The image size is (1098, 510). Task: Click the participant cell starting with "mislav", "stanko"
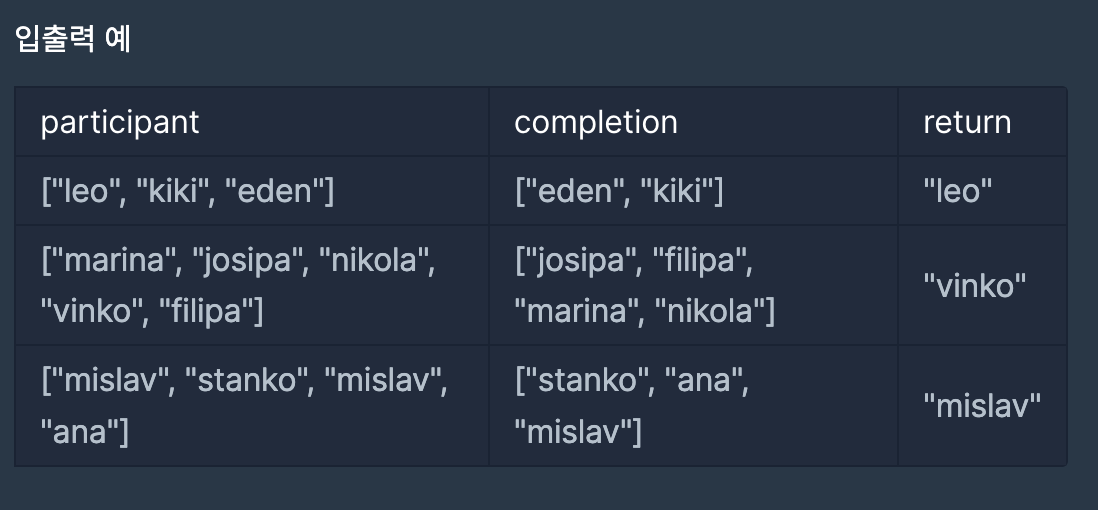point(252,406)
